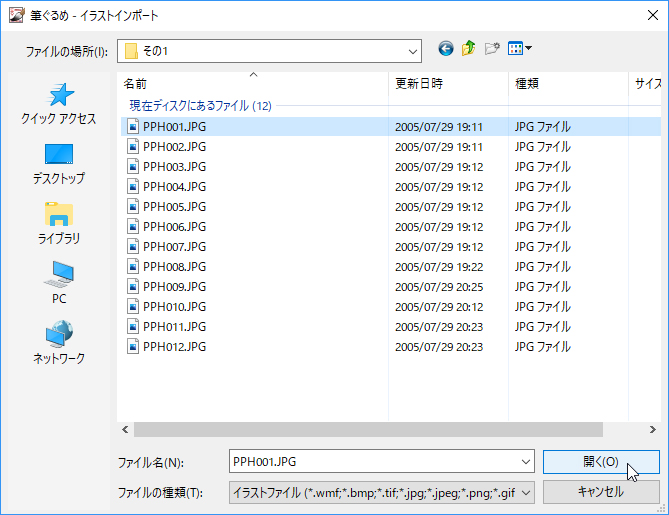Expand the file type filter dropdown
The width and height of the screenshot is (669, 515).
pyautogui.click(x=526, y=492)
